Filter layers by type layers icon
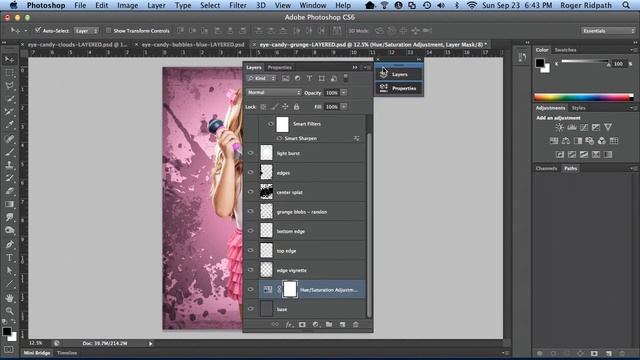This screenshot has height=360, width=640. click(309, 78)
